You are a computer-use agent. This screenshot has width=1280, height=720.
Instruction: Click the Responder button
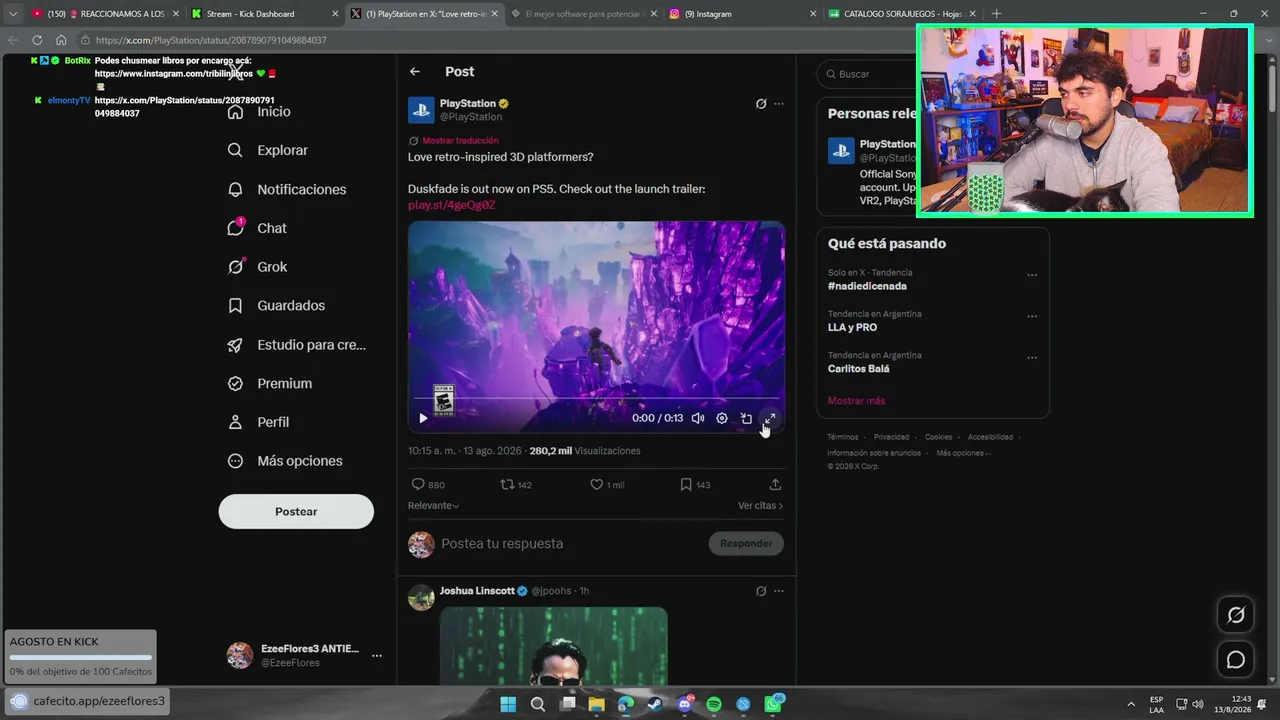[746, 543]
